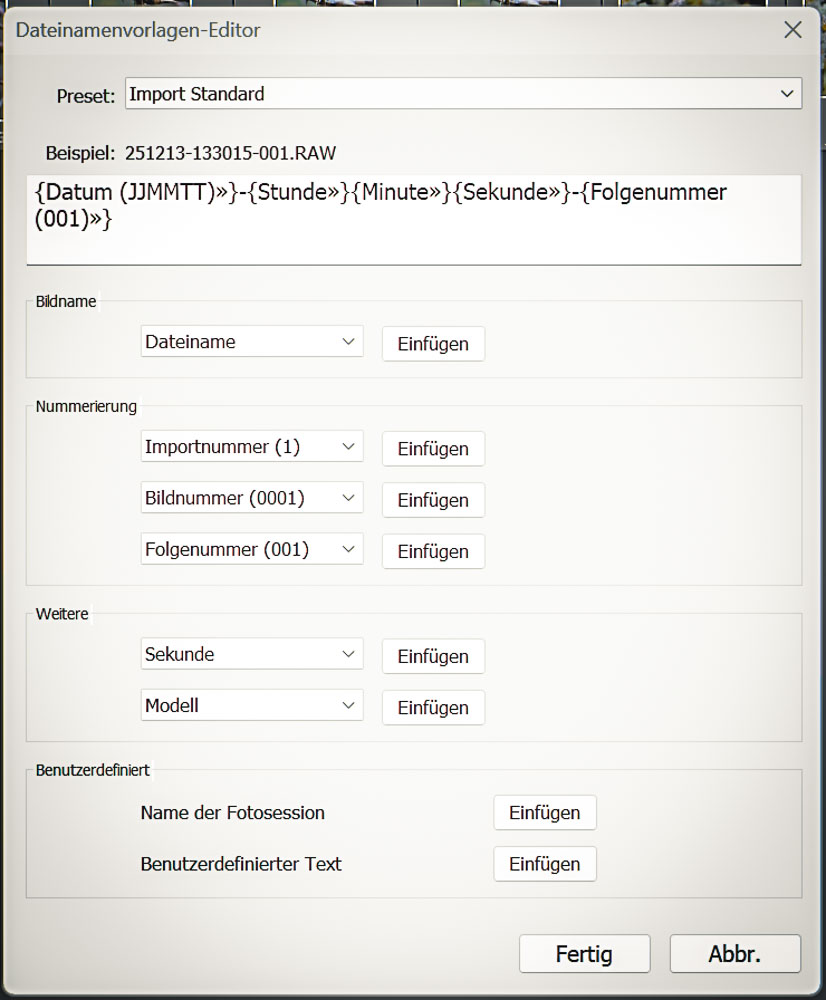Open the Modell dropdown under Weitere
The height and width of the screenshot is (1000, 826).
pyautogui.click(x=251, y=706)
